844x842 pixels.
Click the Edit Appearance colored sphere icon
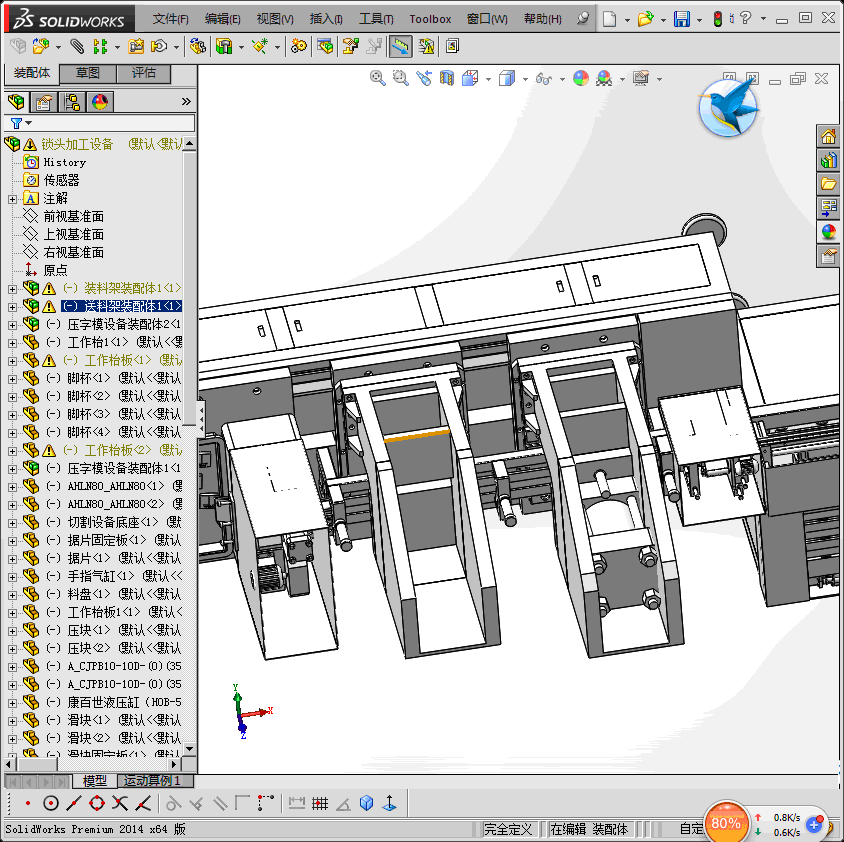pyautogui.click(x=581, y=78)
